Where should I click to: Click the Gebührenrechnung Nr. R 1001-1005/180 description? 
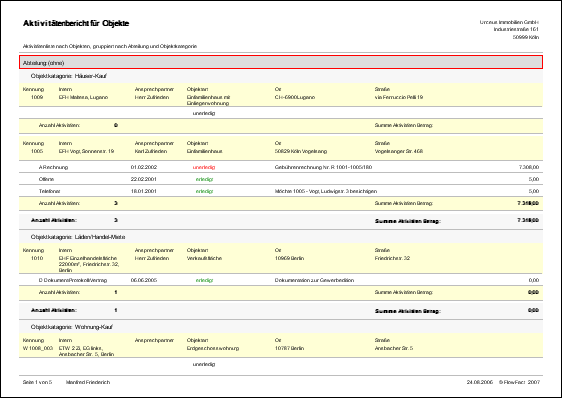[323, 167]
